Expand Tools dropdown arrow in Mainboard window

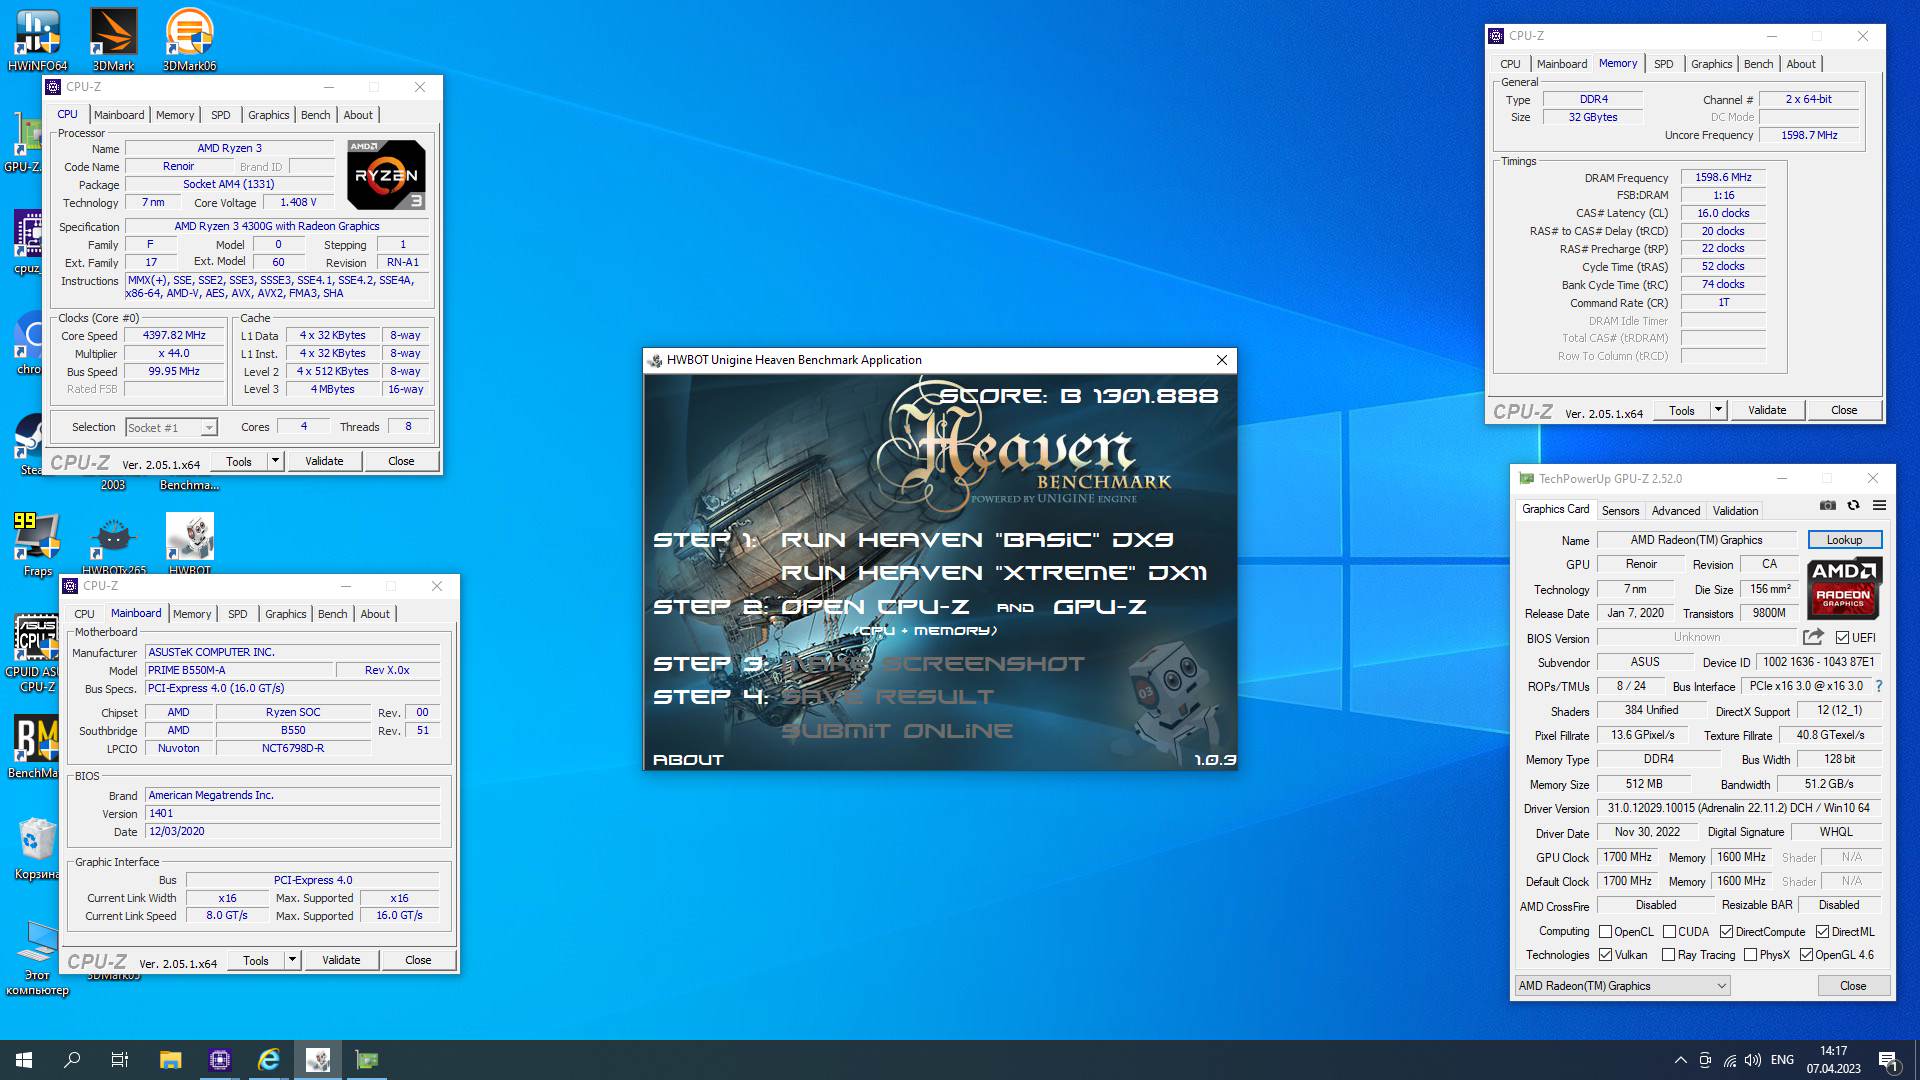(292, 960)
